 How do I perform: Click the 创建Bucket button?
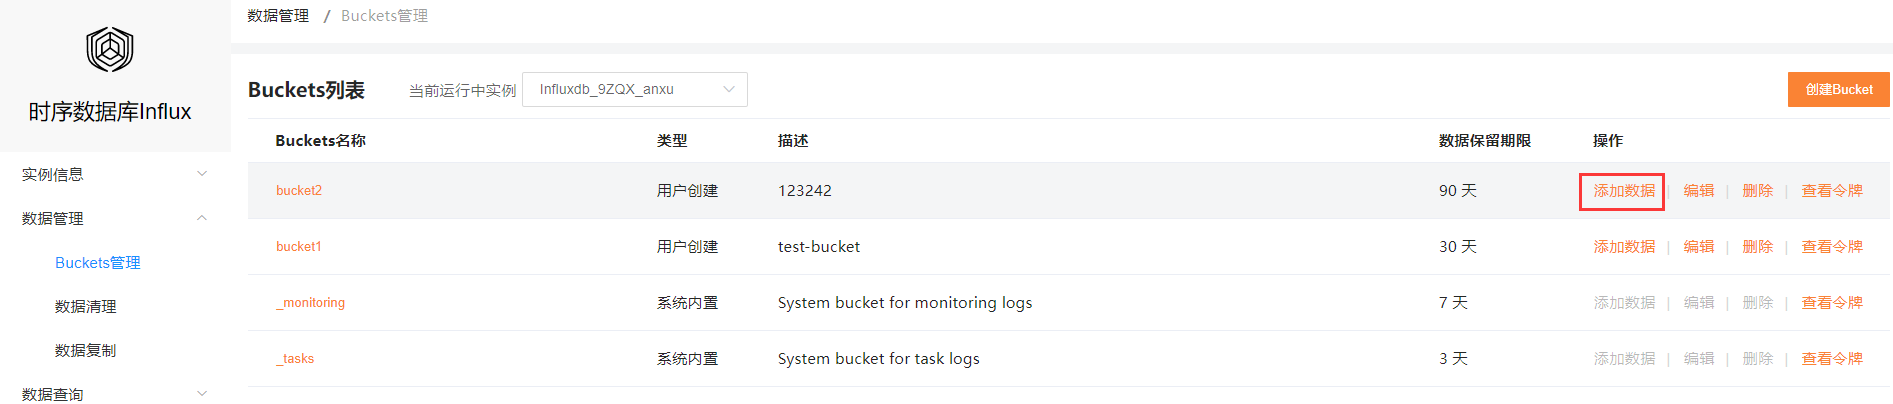point(1838,89)
